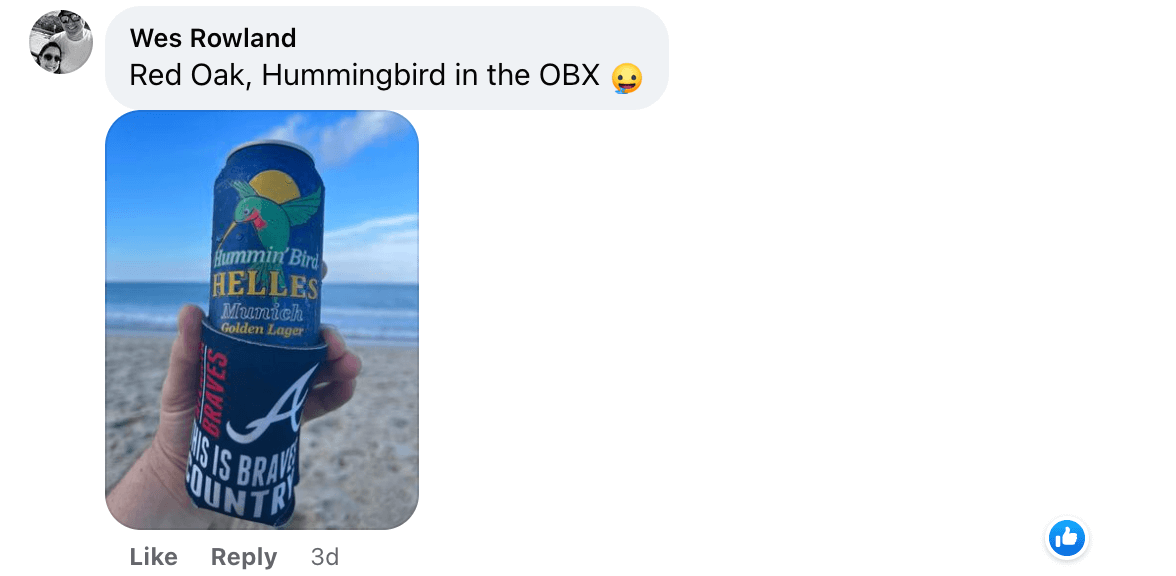1176x576 pixels.
Task: Click the tongue-out emoji in comment
Action: click(627, 78)
